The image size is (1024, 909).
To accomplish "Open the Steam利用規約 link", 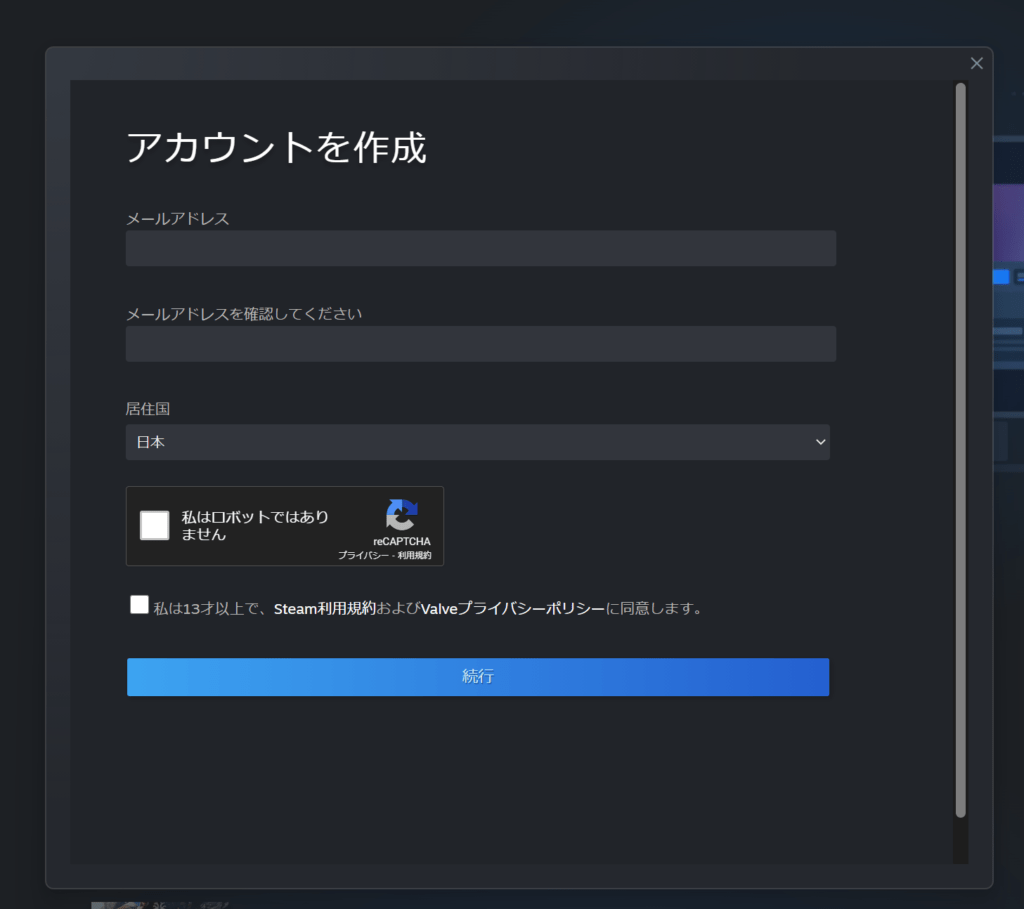I will pyautogui.click(x=325, y=609).
